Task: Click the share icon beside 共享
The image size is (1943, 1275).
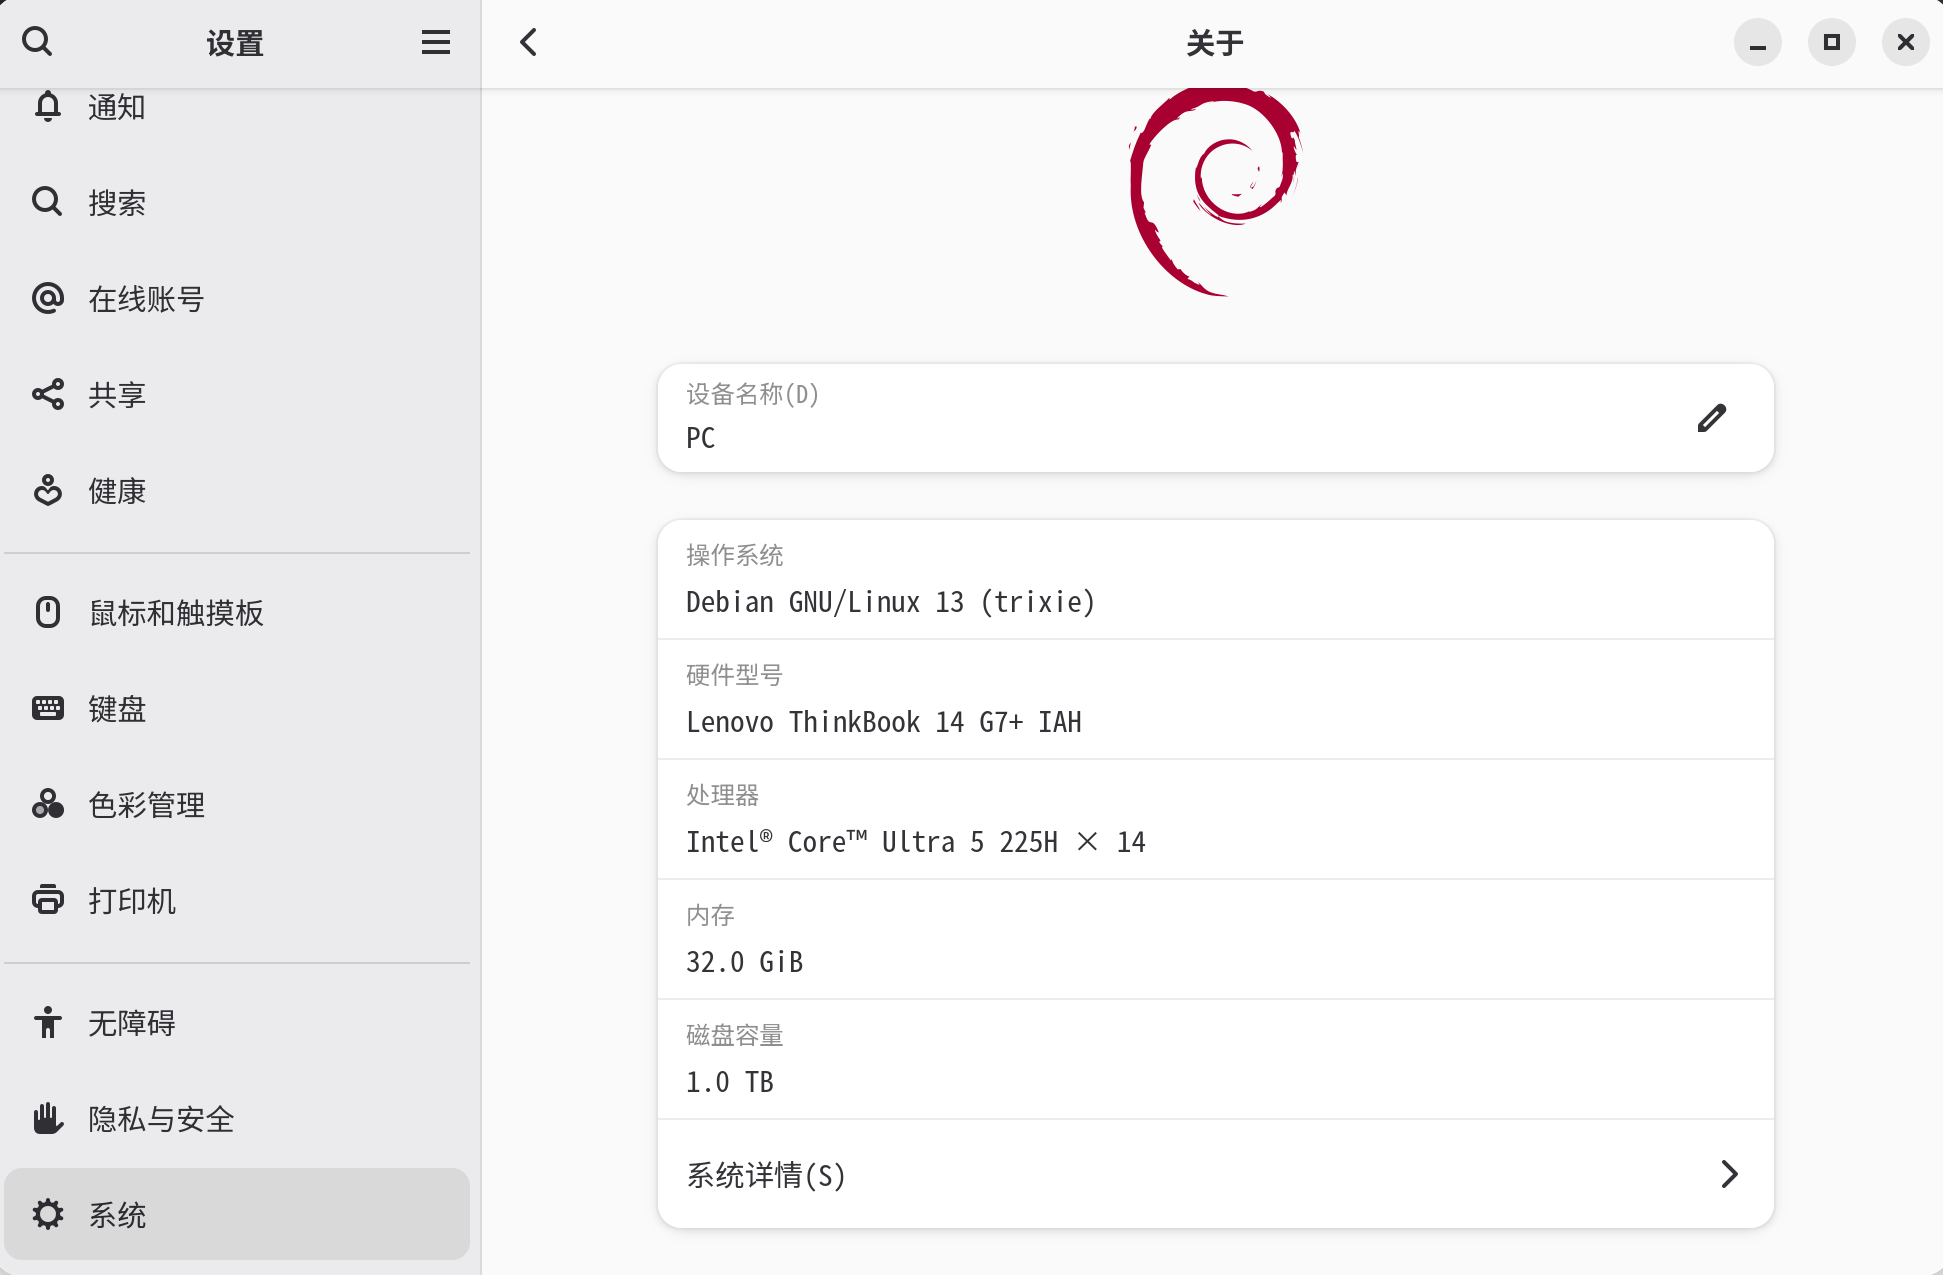Action: tap(48, 394)
